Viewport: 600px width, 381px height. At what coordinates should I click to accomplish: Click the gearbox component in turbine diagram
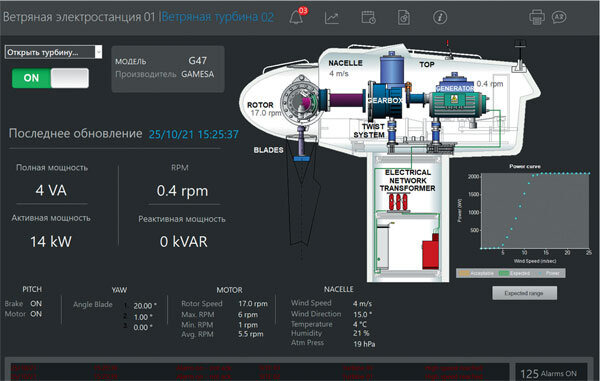click(385, 100)
